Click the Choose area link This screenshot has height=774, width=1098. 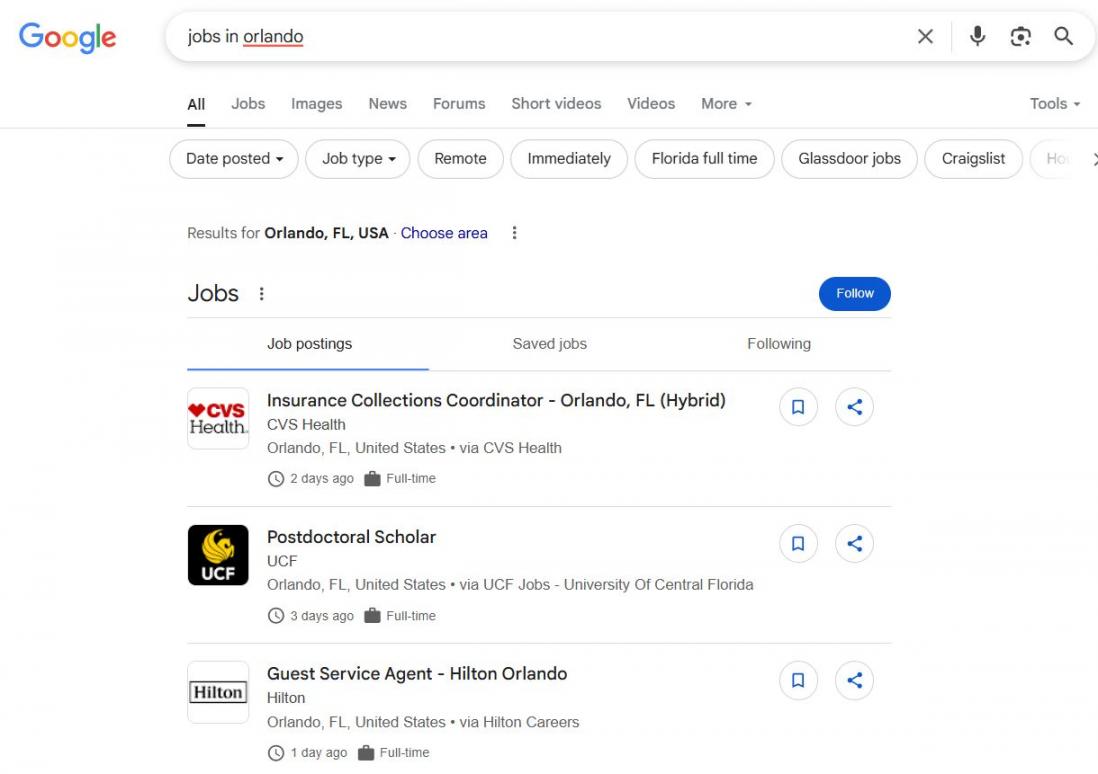[444, 233]
